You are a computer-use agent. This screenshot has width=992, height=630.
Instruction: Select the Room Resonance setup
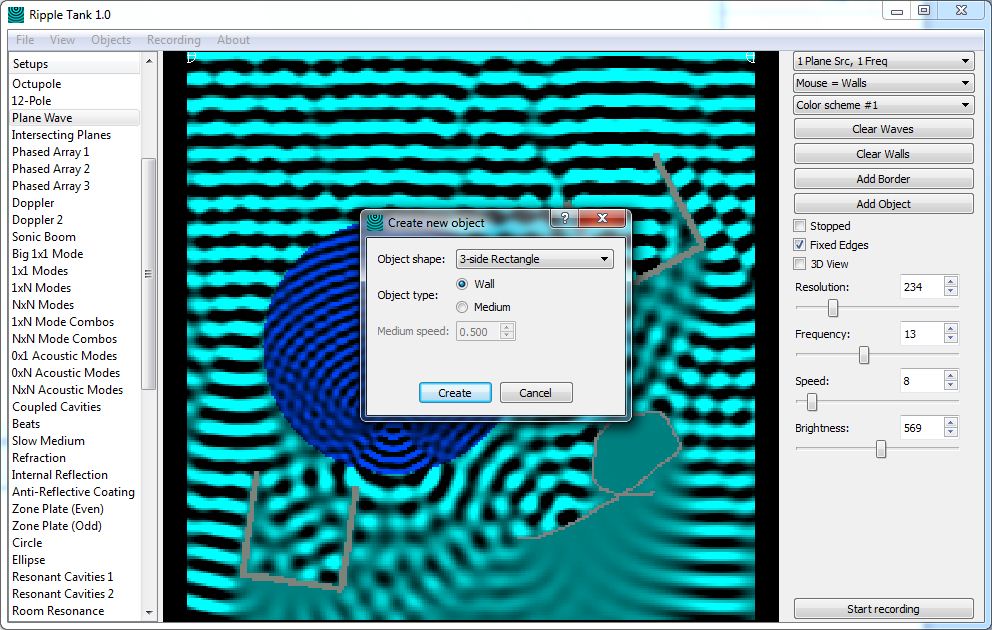(x=58, y=611)
